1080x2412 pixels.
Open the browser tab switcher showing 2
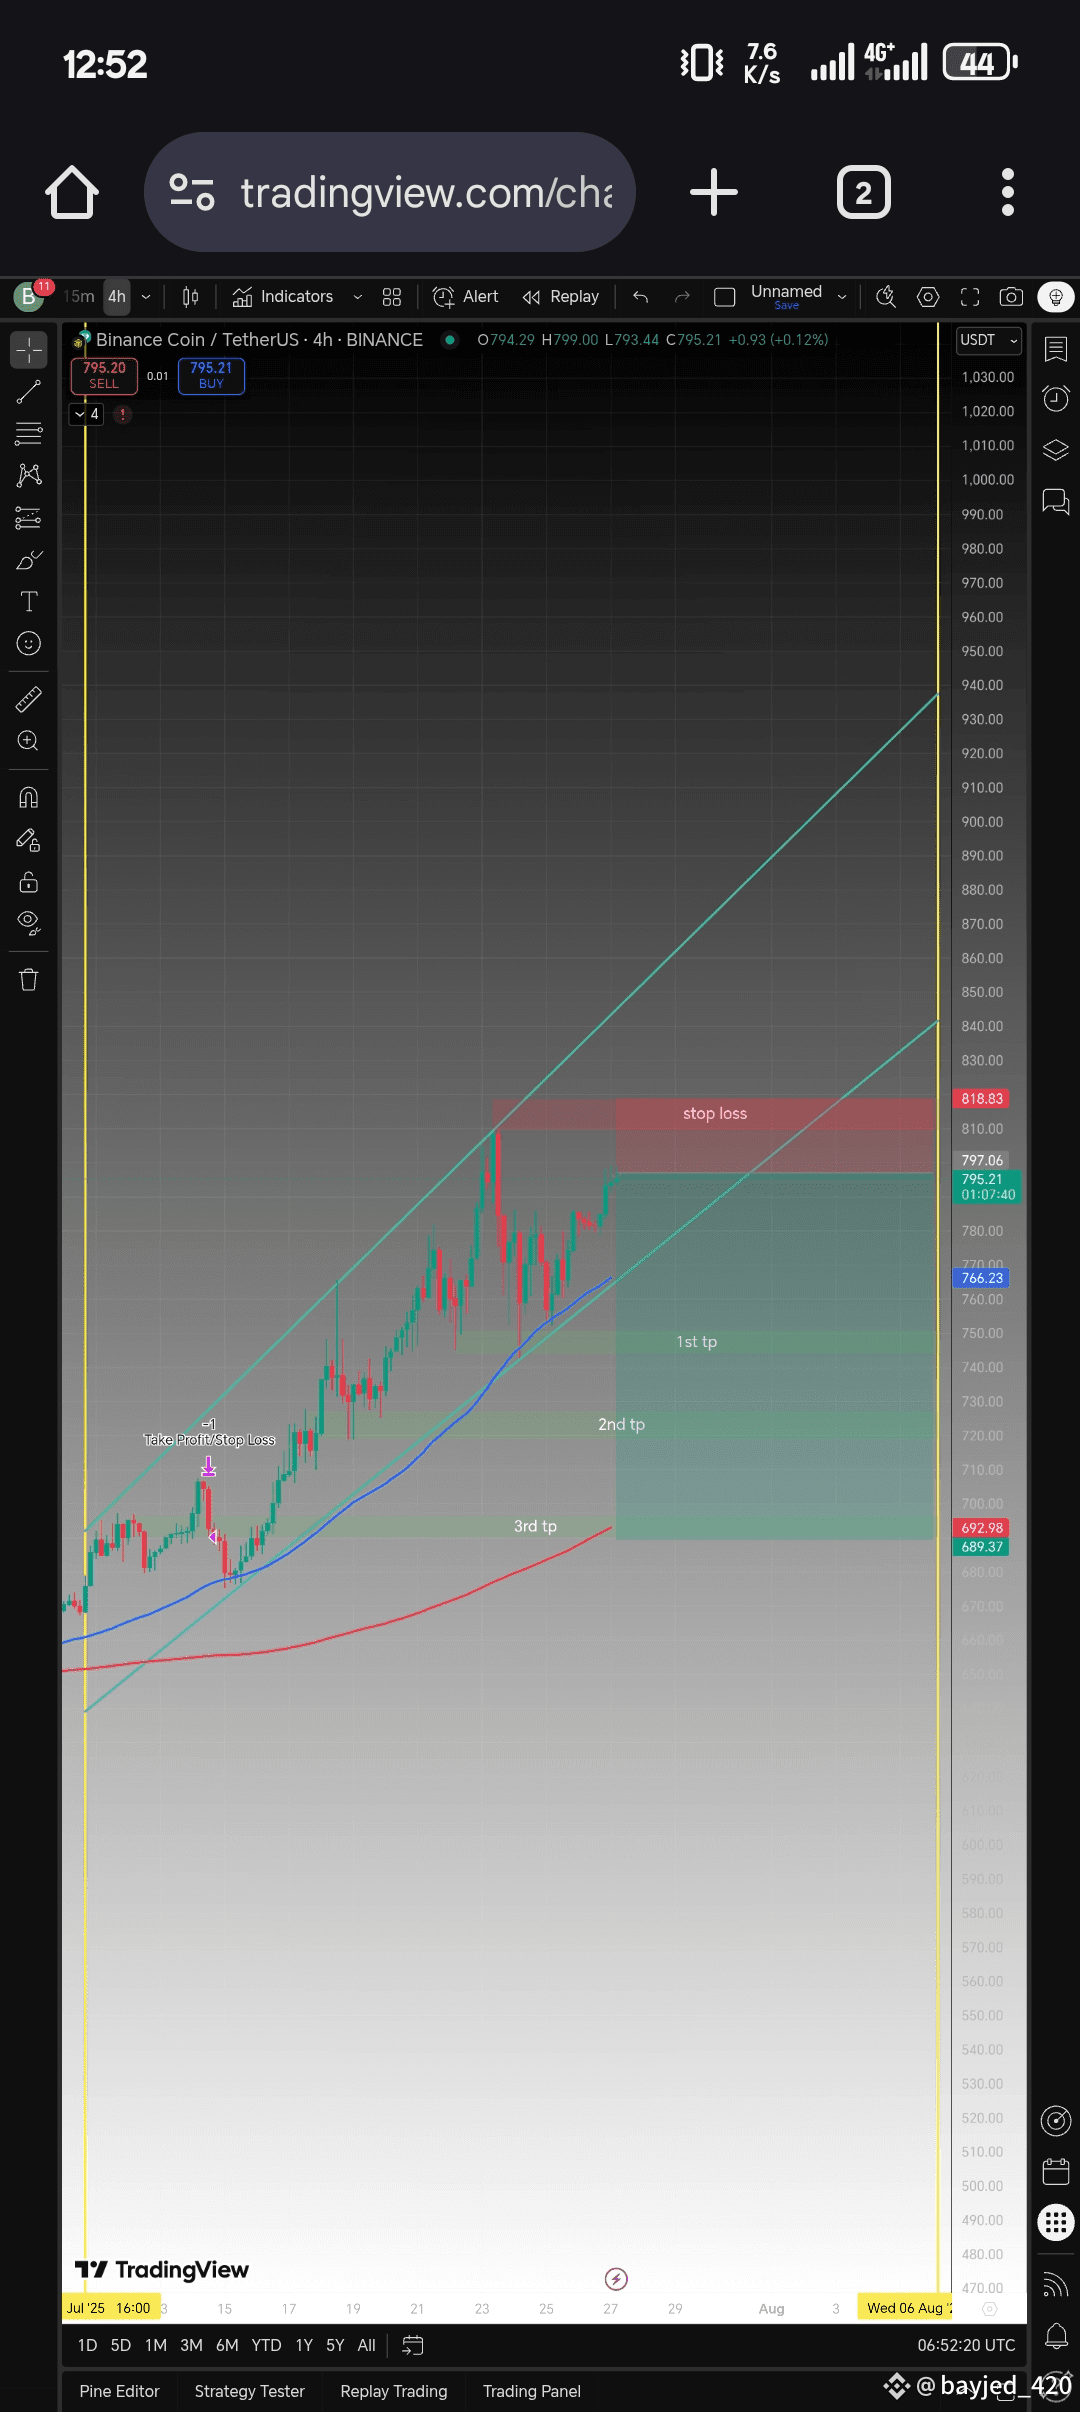tap(863, 192)
